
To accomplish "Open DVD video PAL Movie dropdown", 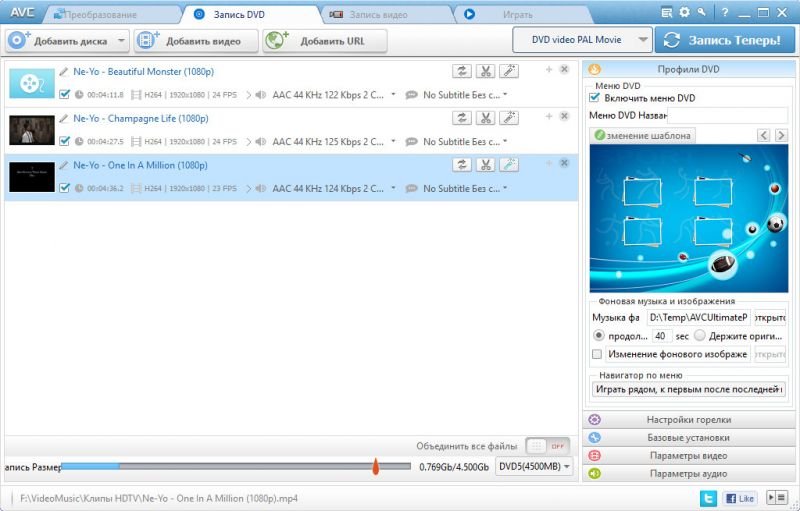I will coord(581,40).
